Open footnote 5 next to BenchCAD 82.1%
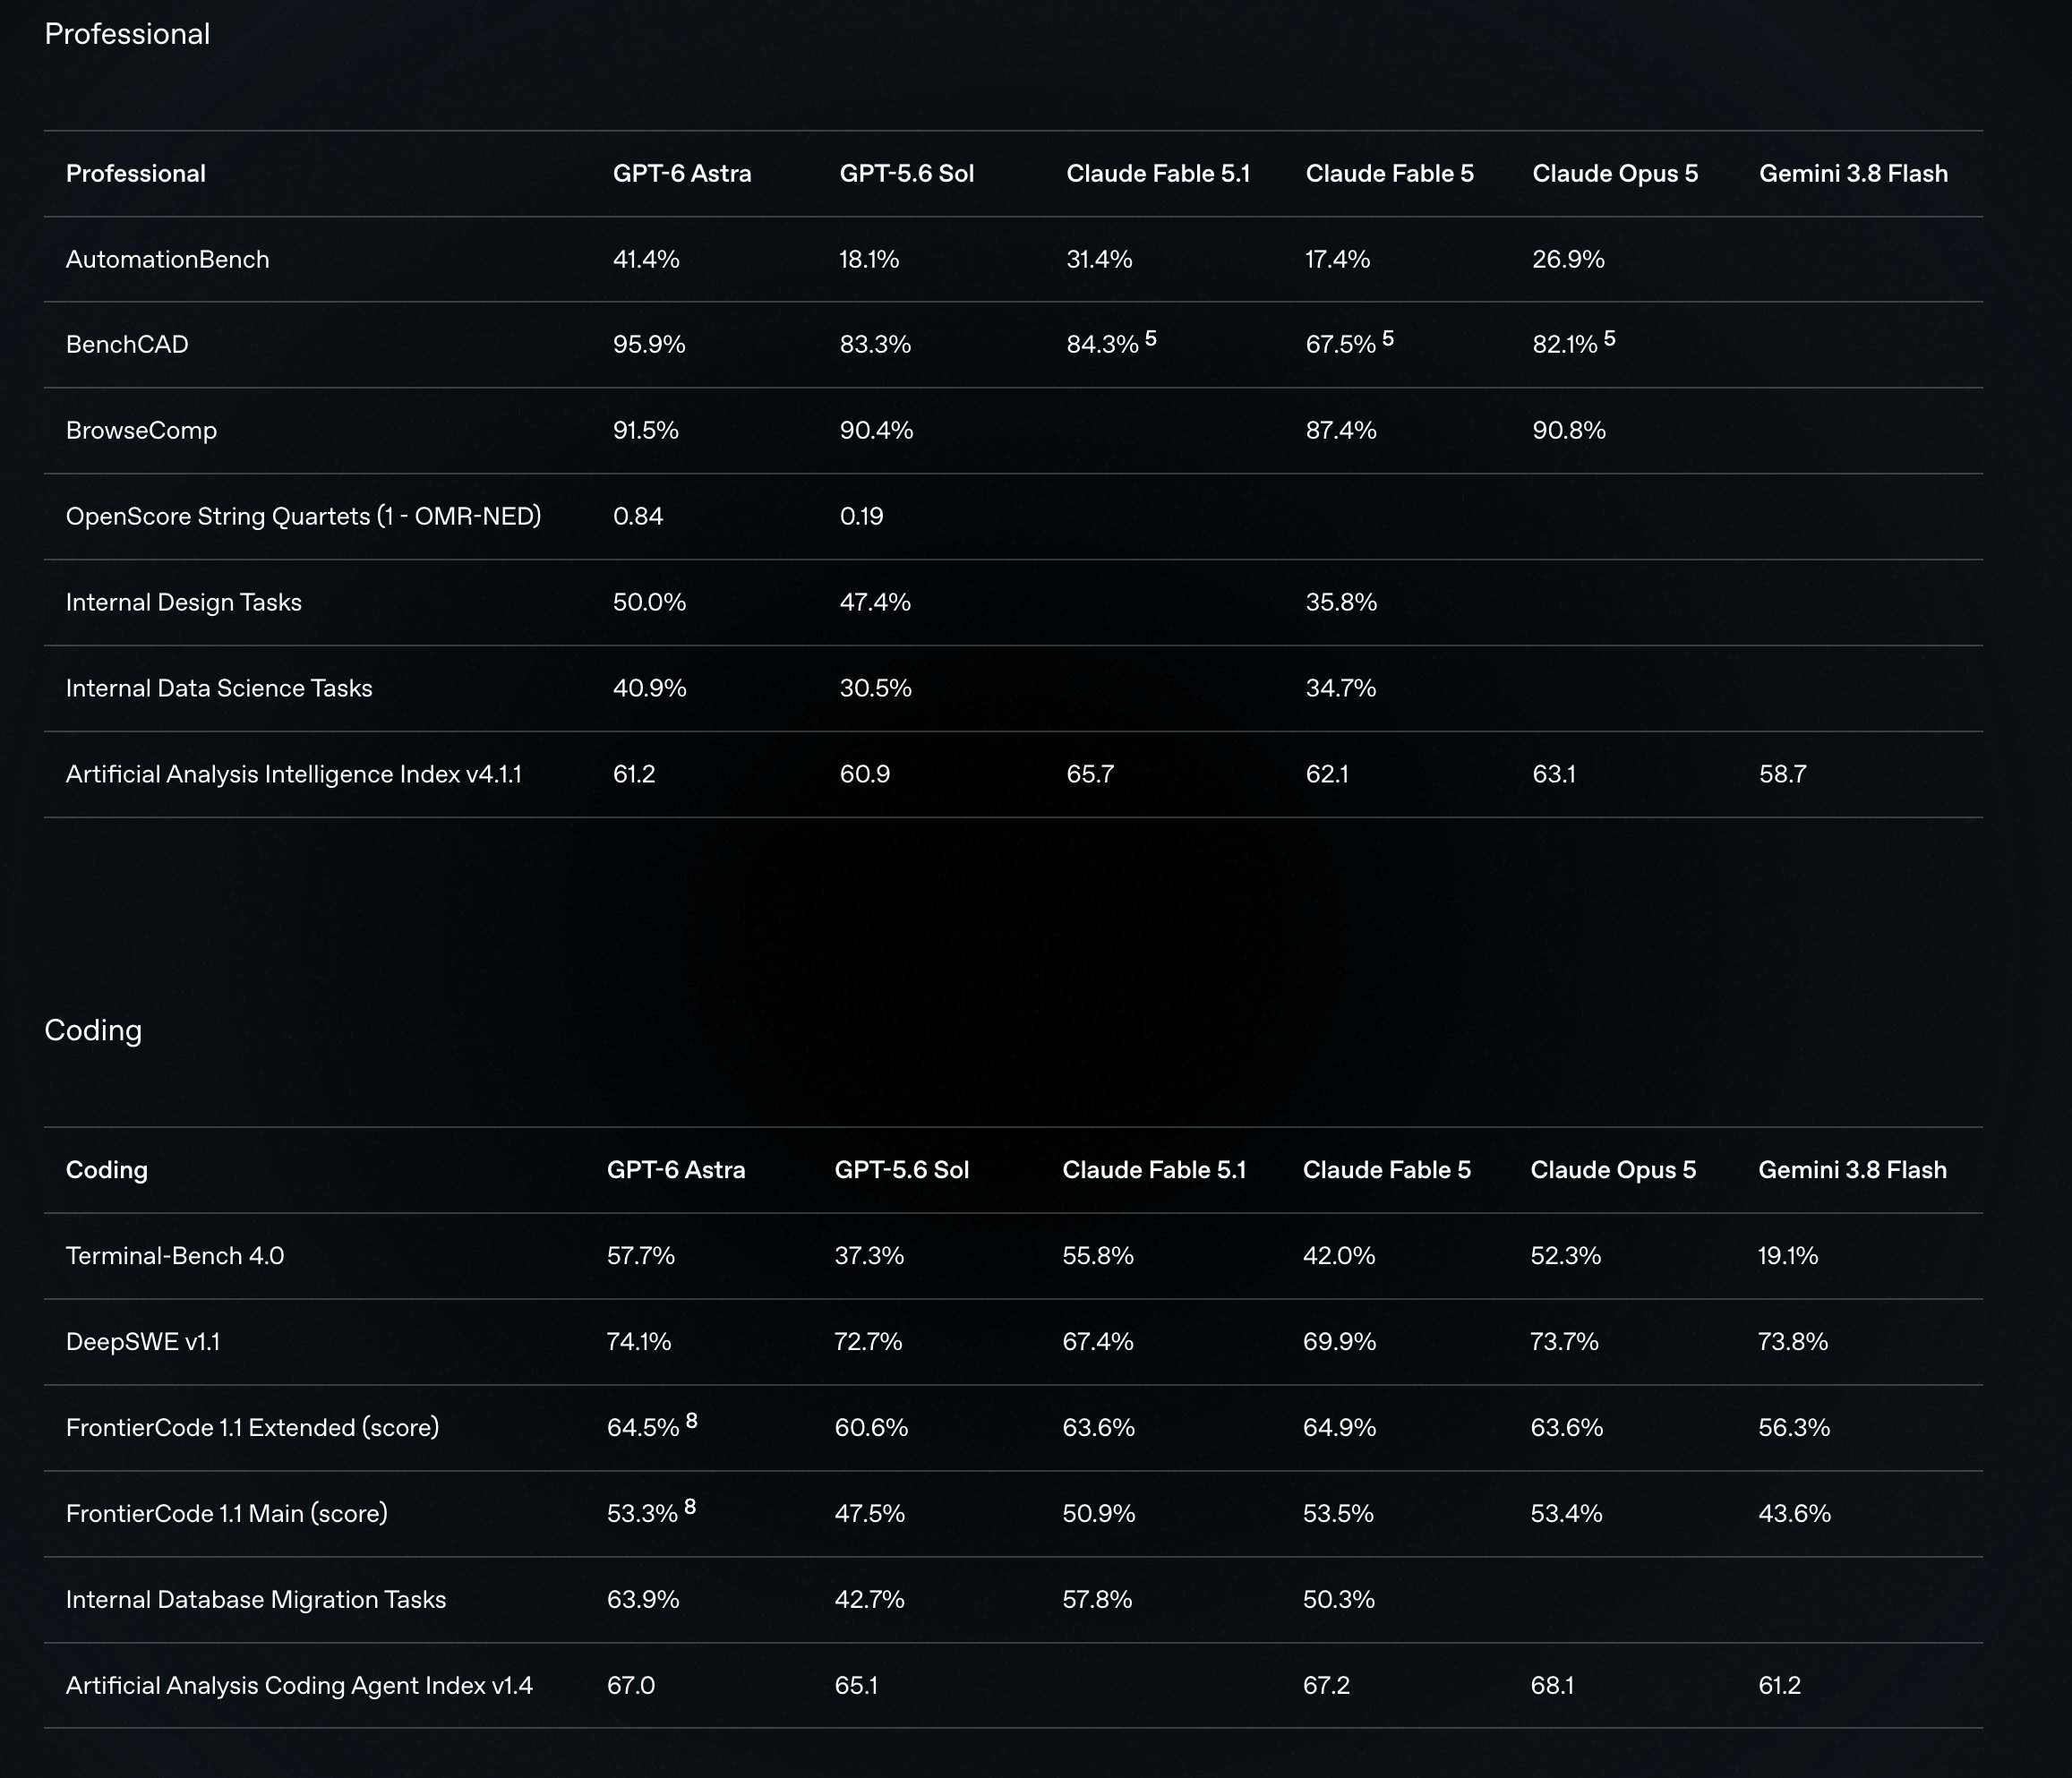 [1610, 338]
